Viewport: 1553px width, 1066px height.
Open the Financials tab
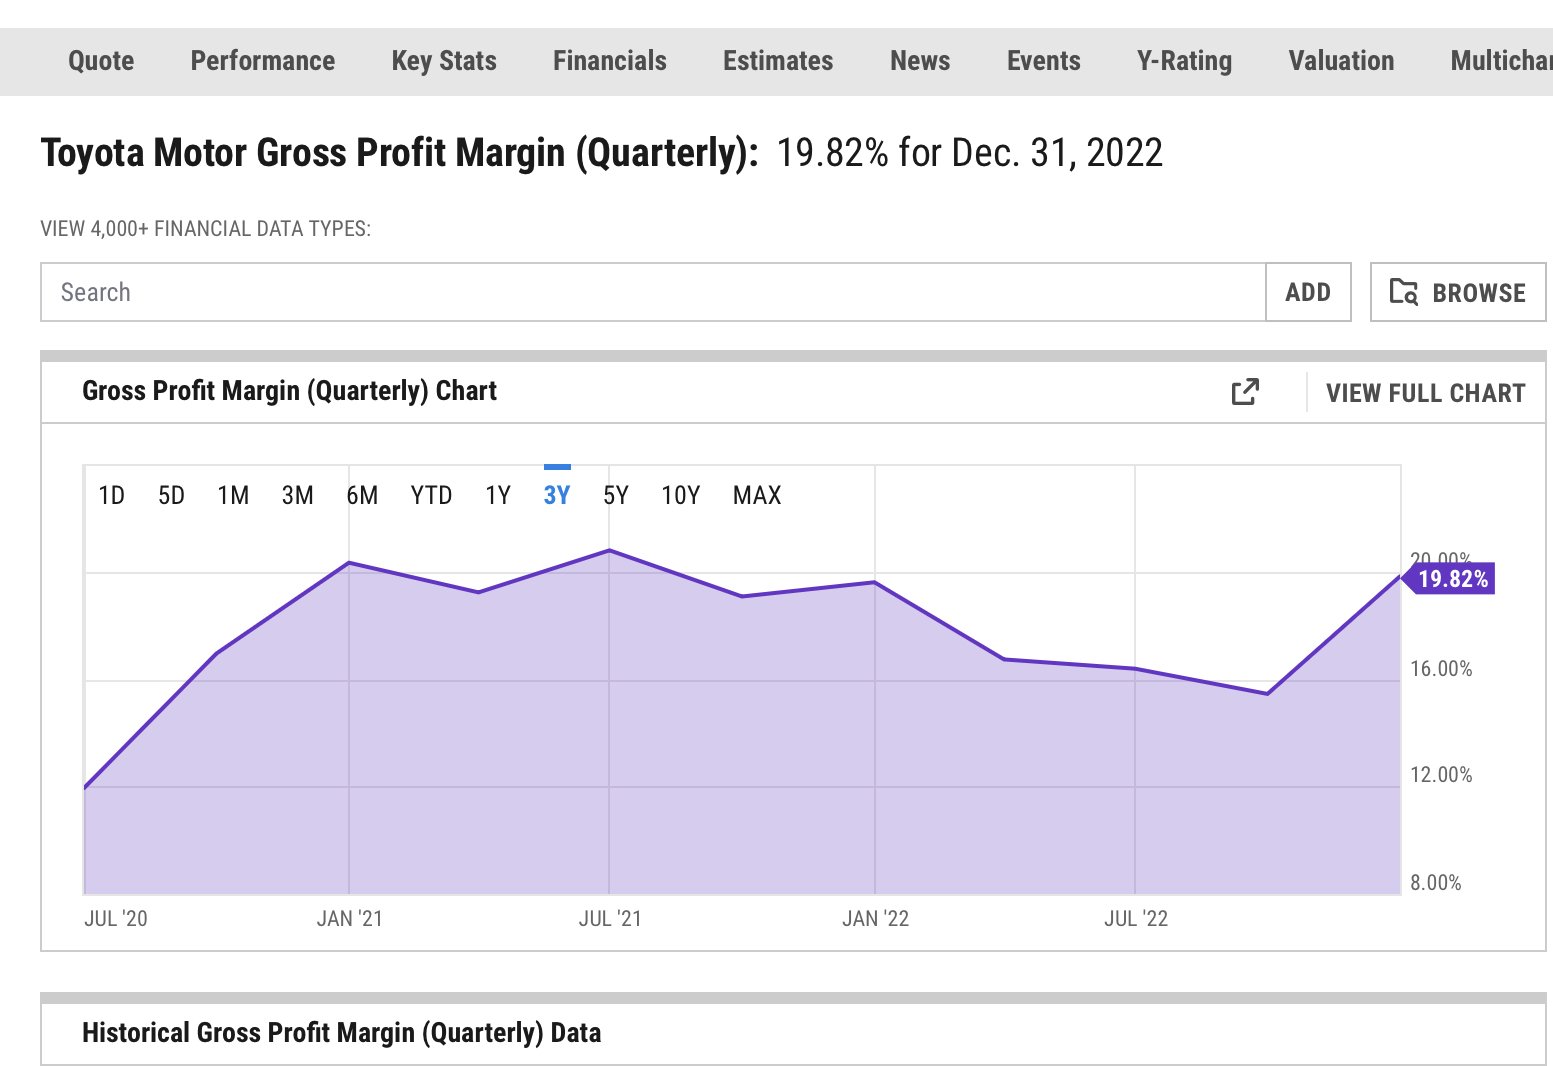coord(610,61)
